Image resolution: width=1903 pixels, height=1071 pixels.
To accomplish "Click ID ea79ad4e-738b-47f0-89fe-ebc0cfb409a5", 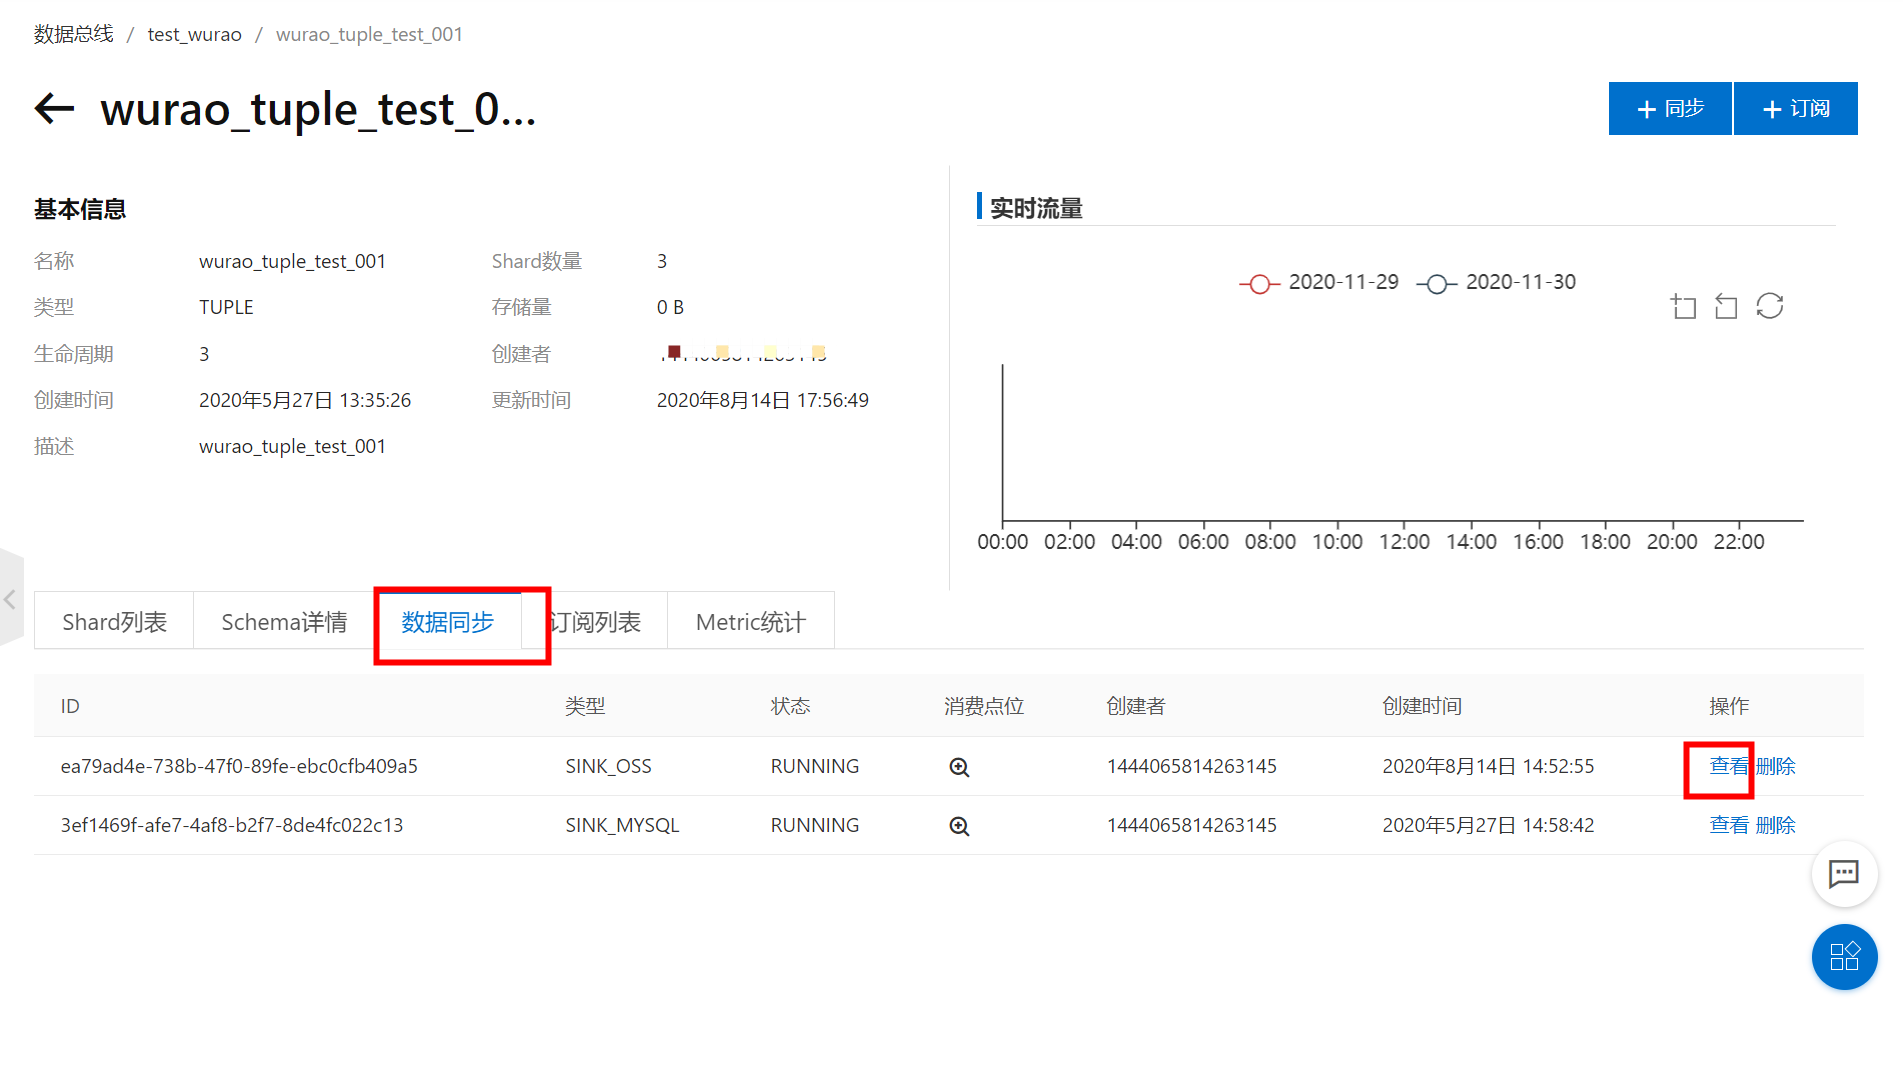I will click(239, 766).
